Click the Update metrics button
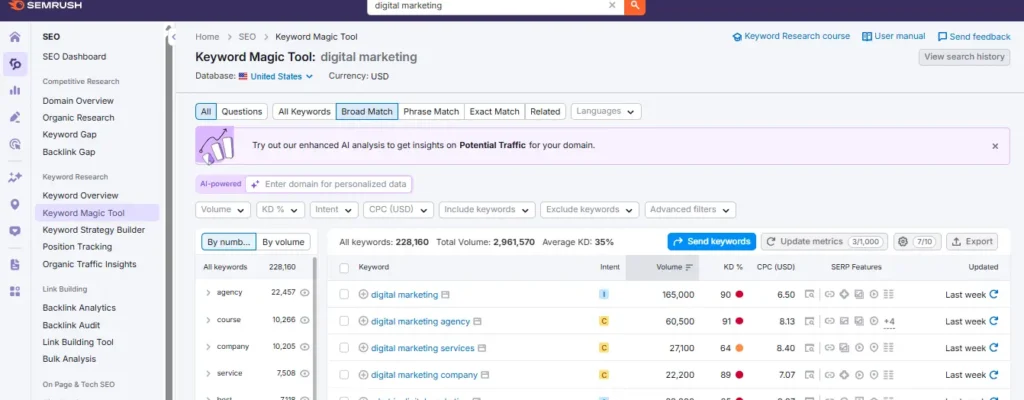Screen dimensions: 1024x400 pos(825,241)
